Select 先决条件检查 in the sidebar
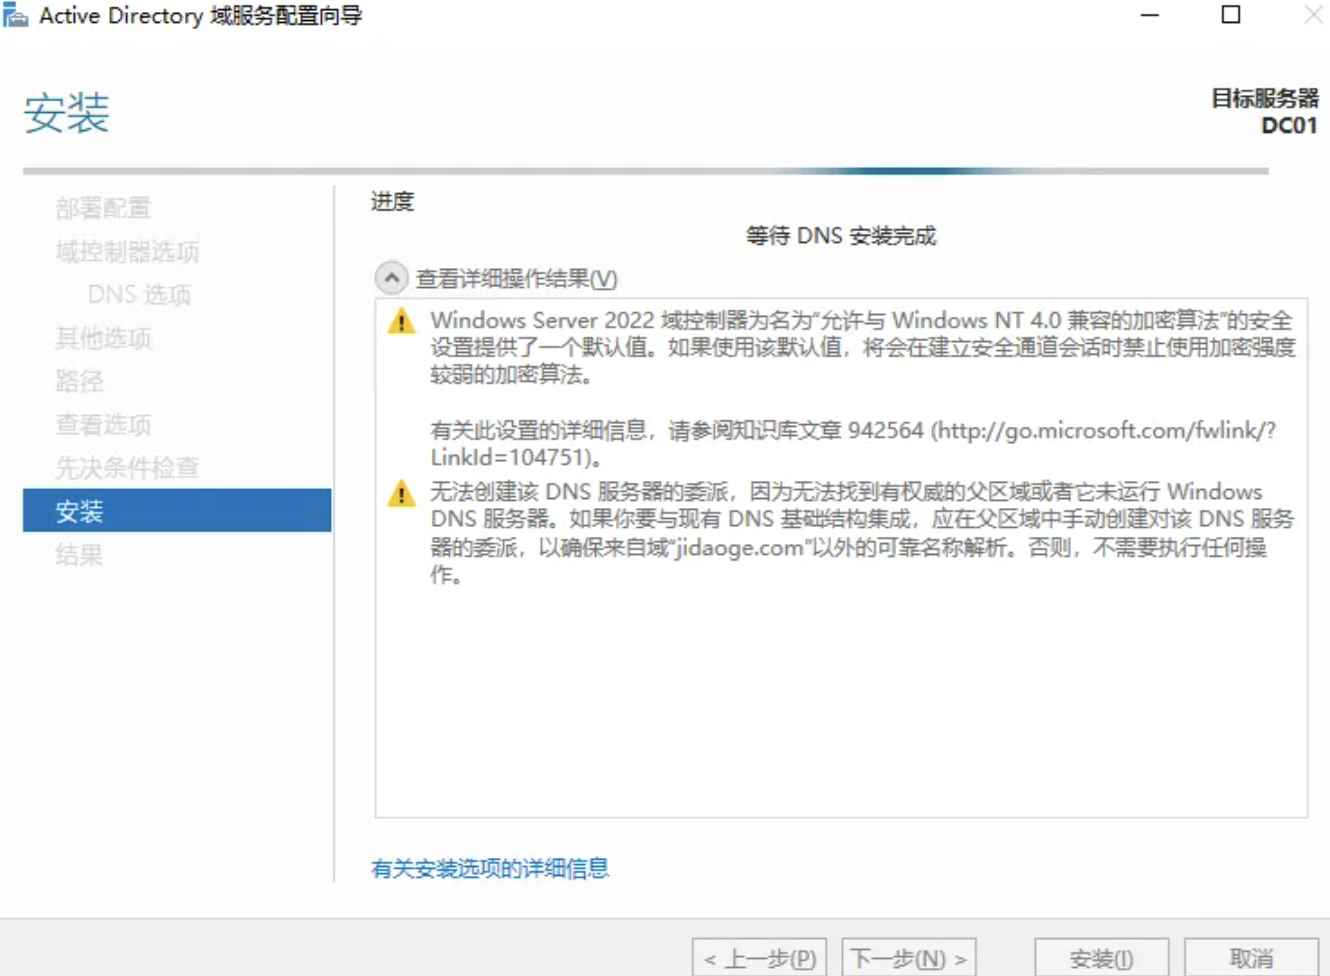 coord(127,467)
